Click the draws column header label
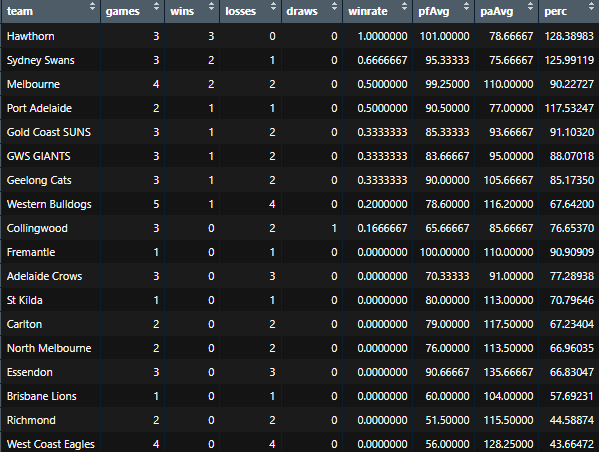 click(302, 11)
